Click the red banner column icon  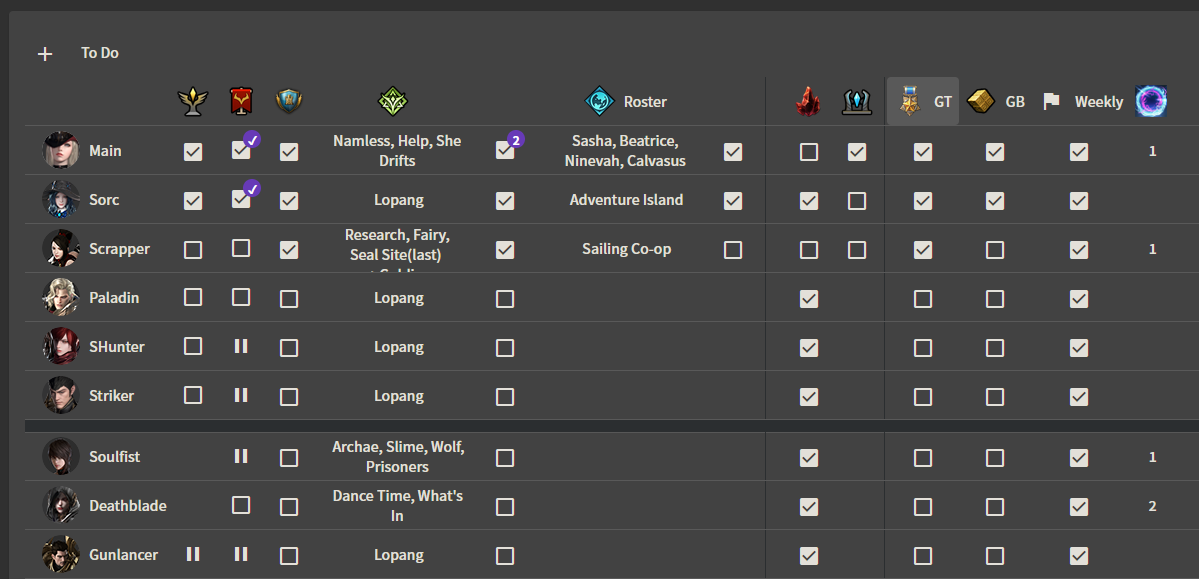click(241, 101)
